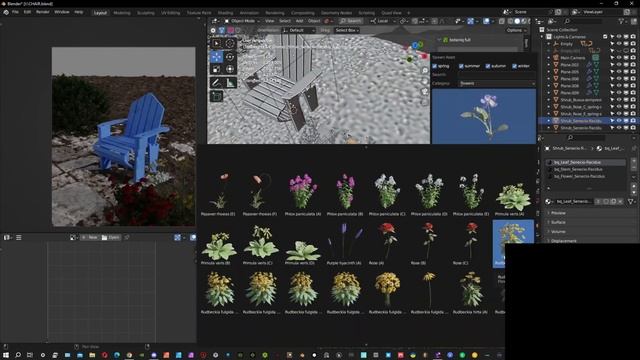The width and height of the screenshot is (640, 360).
Task: Click the viewport zoom magnifier icon
Action: coord(425,71)
